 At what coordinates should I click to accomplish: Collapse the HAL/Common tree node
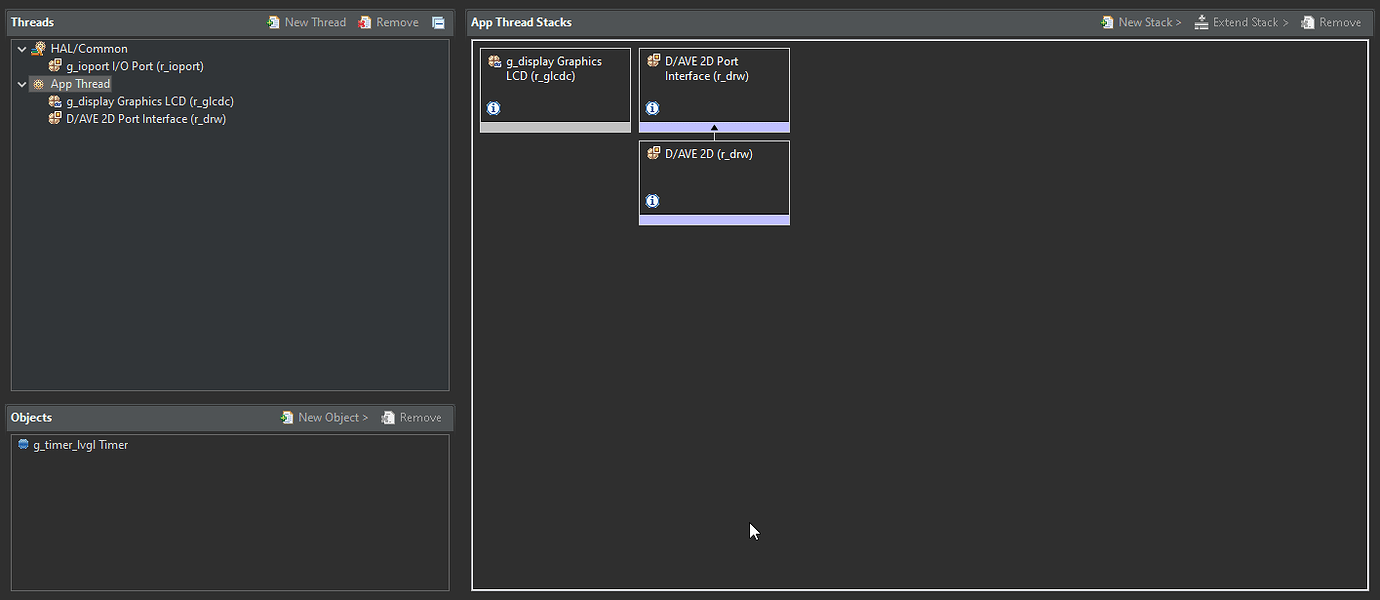click(x=22, y=47)
